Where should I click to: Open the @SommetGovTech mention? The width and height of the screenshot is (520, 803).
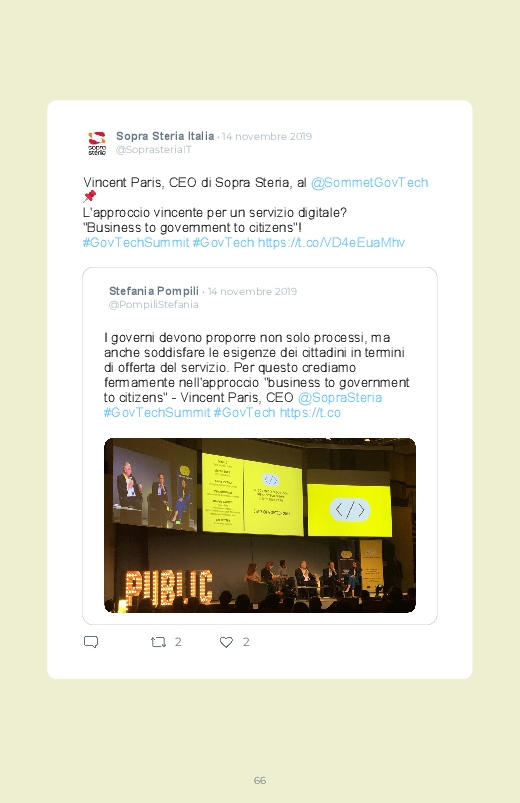(369, 183)
